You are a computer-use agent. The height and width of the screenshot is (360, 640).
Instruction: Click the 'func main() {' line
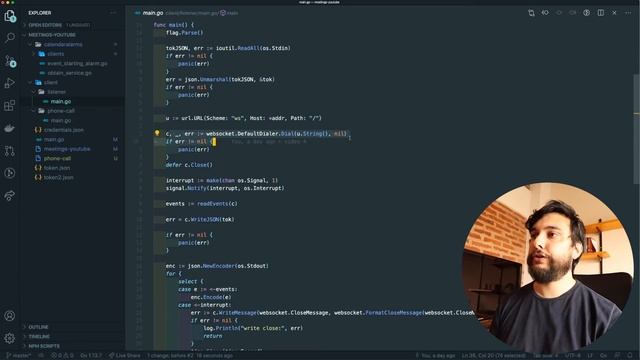(x=174, y=25)
